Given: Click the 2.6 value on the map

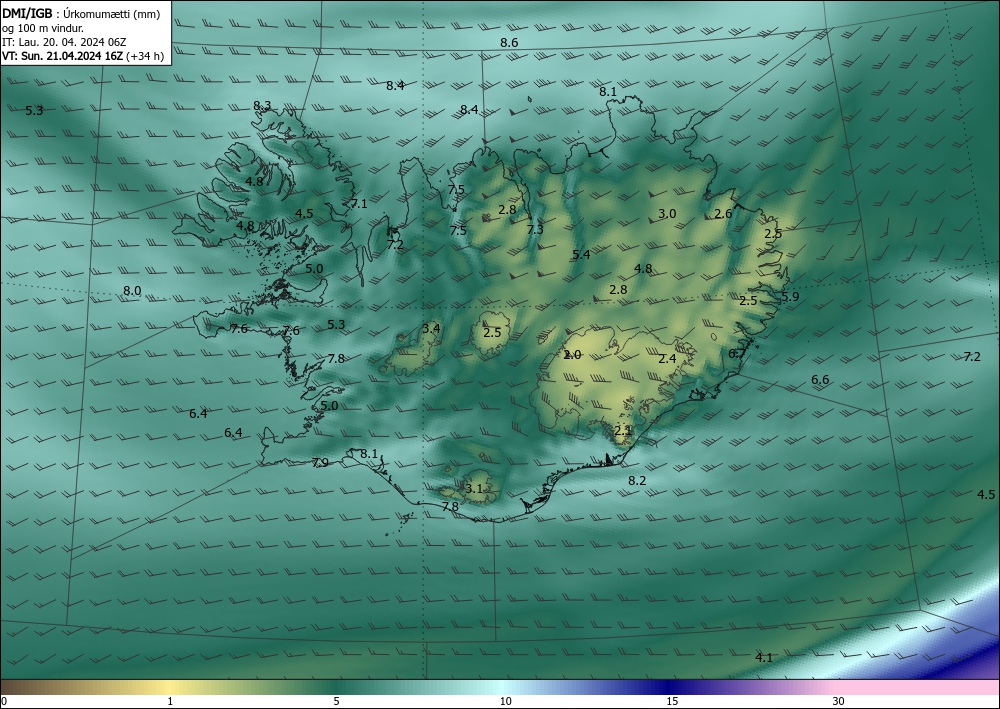Looking at the screenshot, I should (723, 214).
